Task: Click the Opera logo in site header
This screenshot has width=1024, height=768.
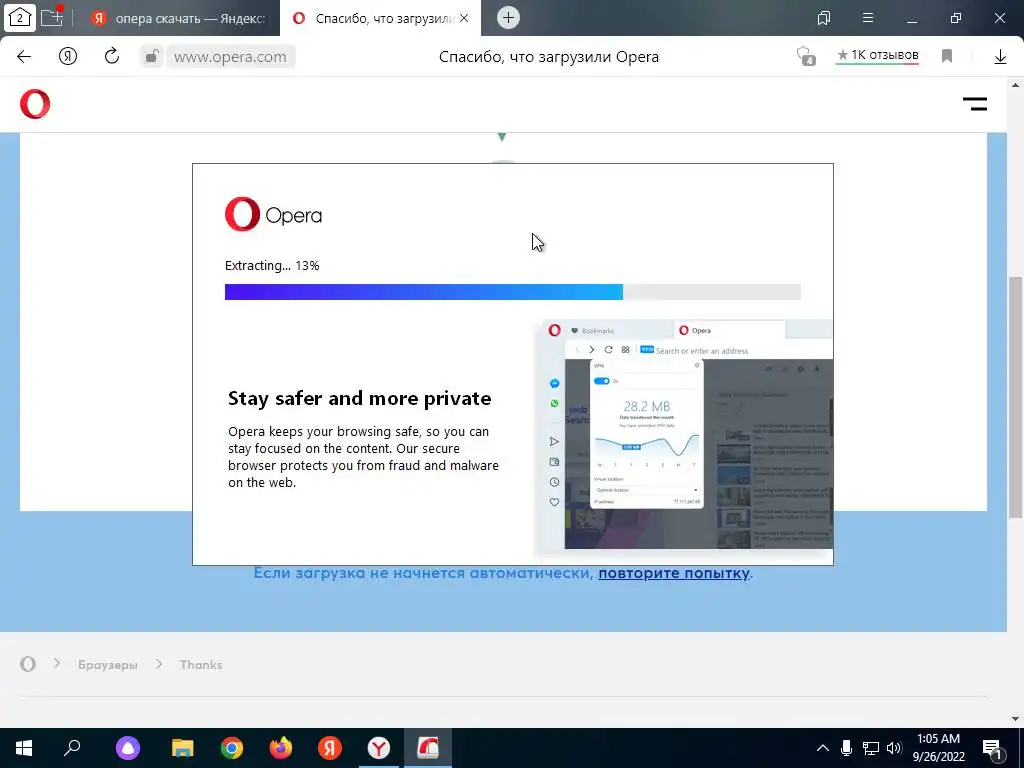Action: click(x=35, y=104)
